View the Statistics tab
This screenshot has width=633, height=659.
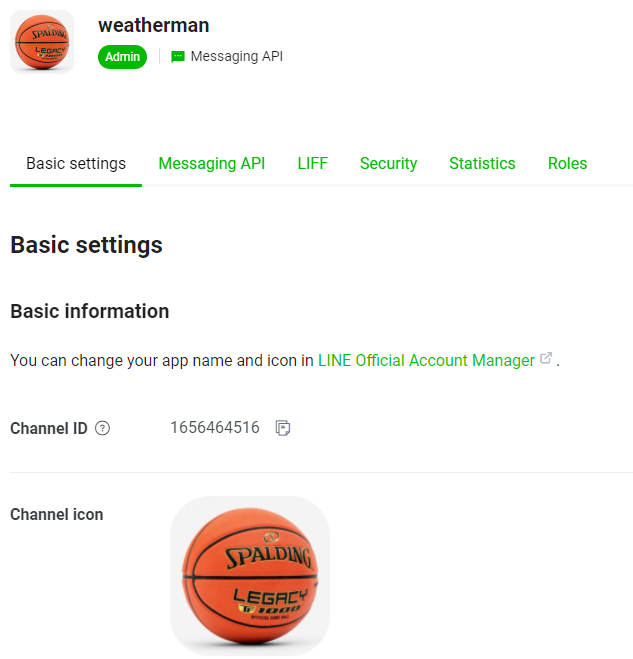(482, 163)
